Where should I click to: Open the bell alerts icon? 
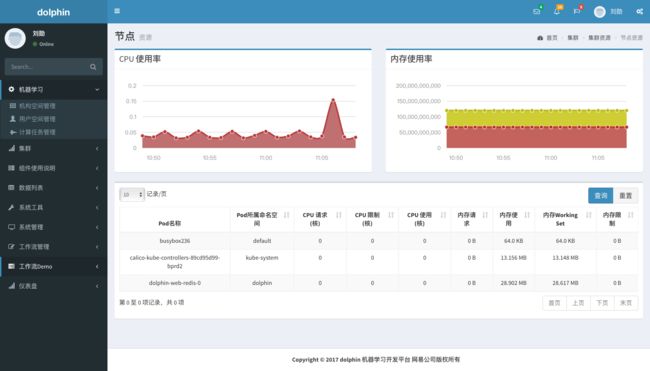point(557,12)
